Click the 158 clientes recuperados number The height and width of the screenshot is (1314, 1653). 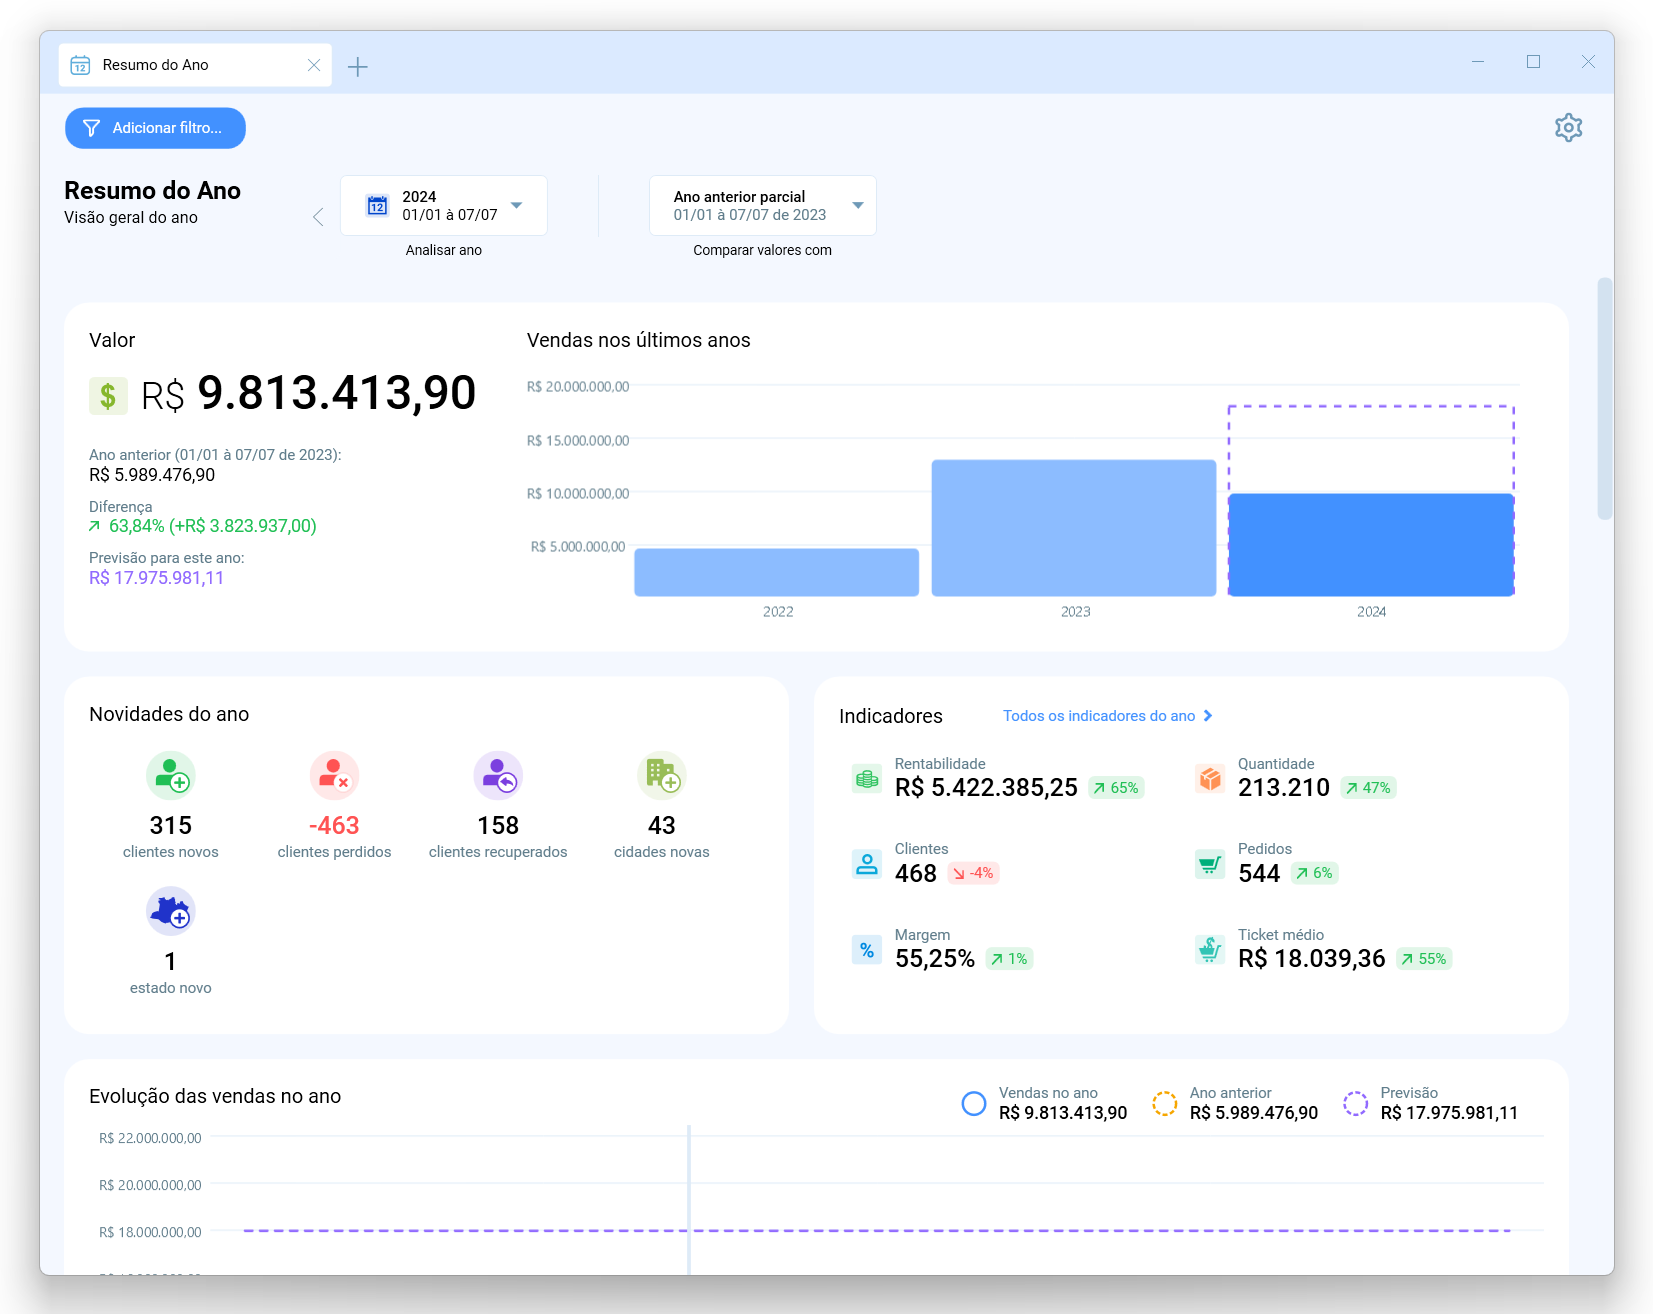(x=498, y=826)
